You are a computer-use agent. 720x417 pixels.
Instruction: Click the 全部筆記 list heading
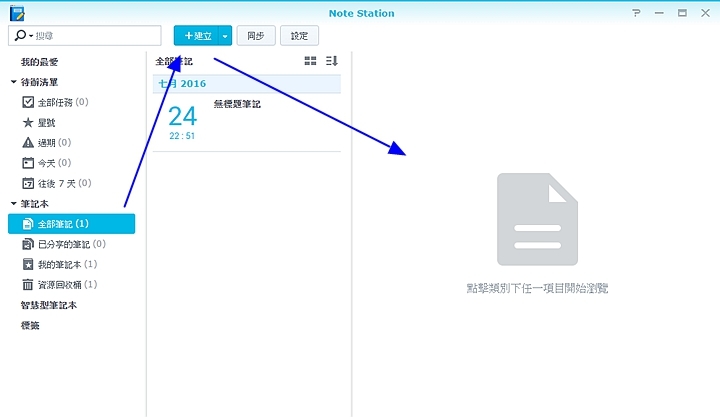click(174, 61)
